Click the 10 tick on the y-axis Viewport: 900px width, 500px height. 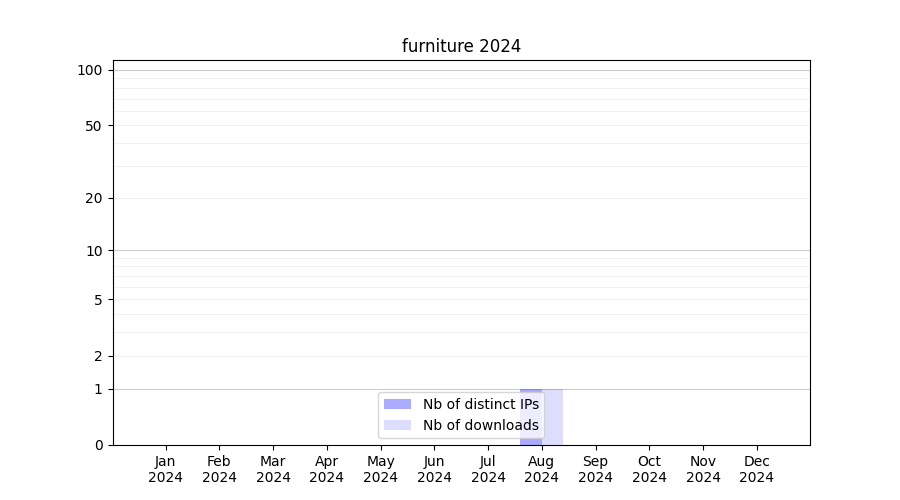[94, 251]
